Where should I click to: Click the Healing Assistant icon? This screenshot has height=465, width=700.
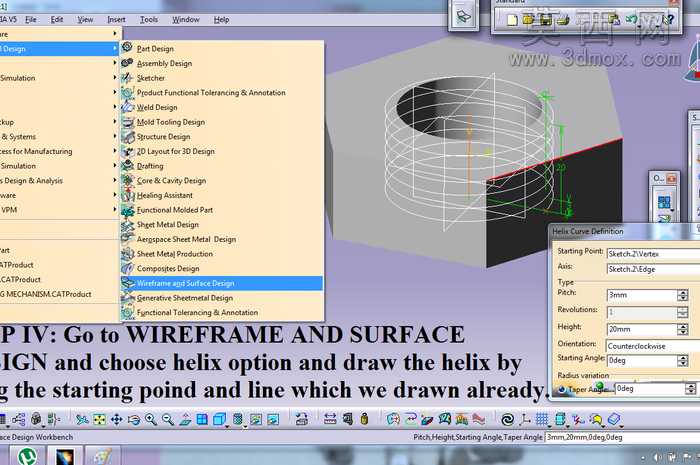tap(128, 195)
